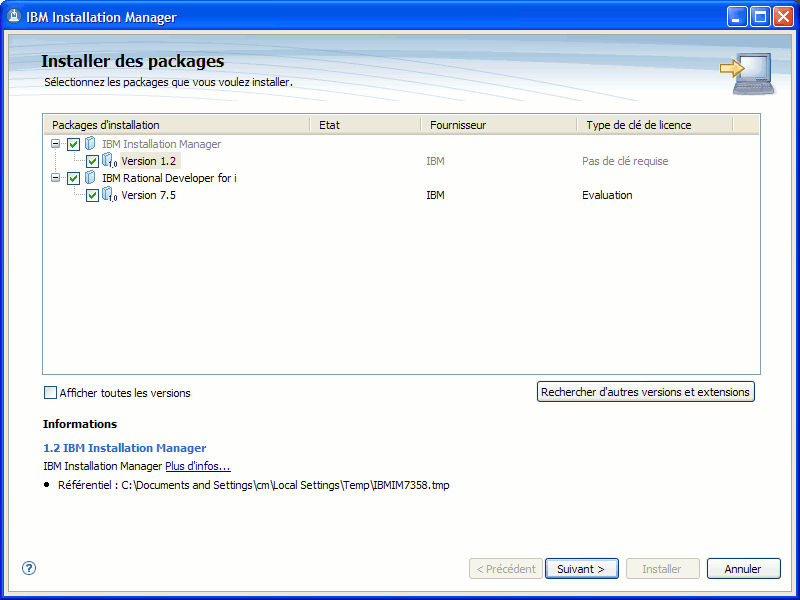800x600 pixels.
Task: Enable Afficher toutes les versions checkbox
Action: click(x=50, y=392)
